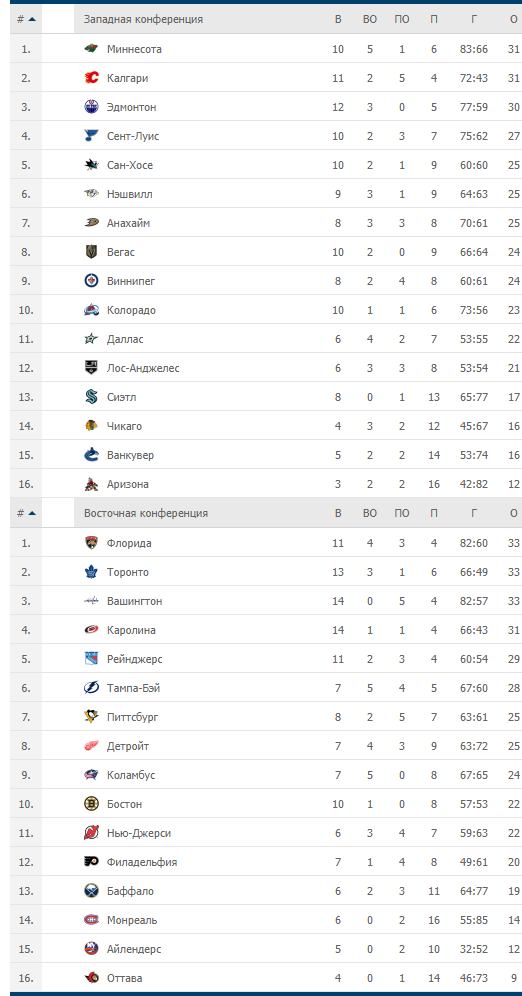
Task: Open the Колорадо team link
Action: (x=131, y=310)
